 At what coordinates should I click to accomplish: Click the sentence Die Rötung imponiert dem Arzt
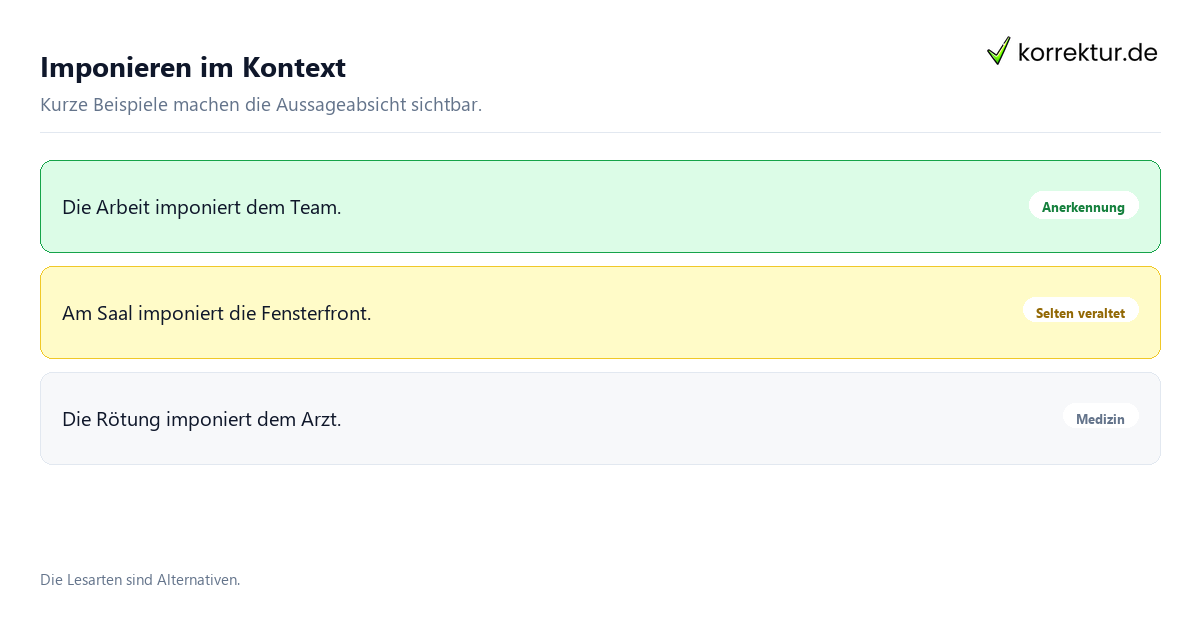pyautogui.click(x=202, y=420)
